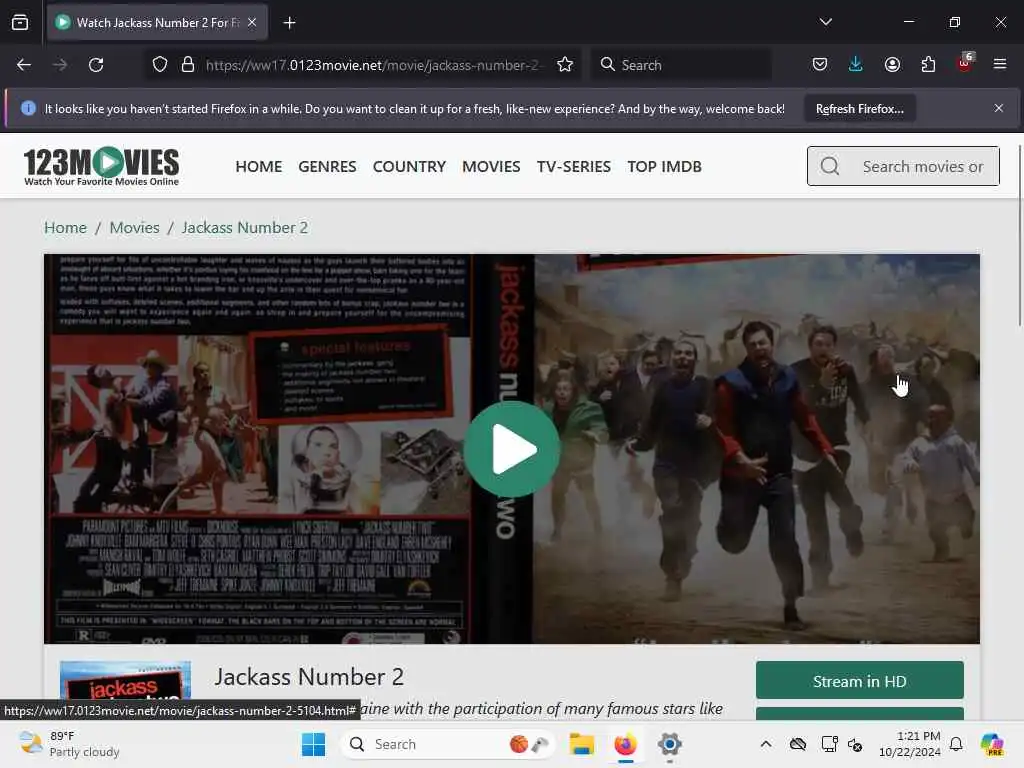Click the Firefox toolbar Search box
This screenshot has height=768, width=1024.
coord(682,65)
